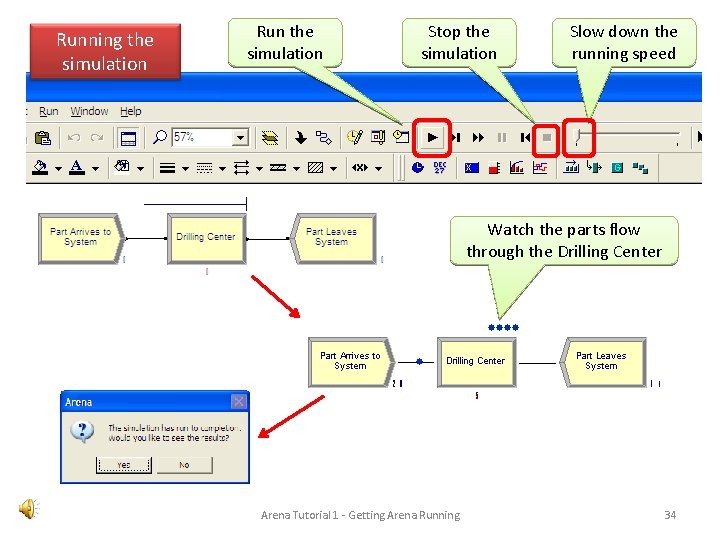
Task: Click the Fast-Forward button
Action: pos(478,137)
